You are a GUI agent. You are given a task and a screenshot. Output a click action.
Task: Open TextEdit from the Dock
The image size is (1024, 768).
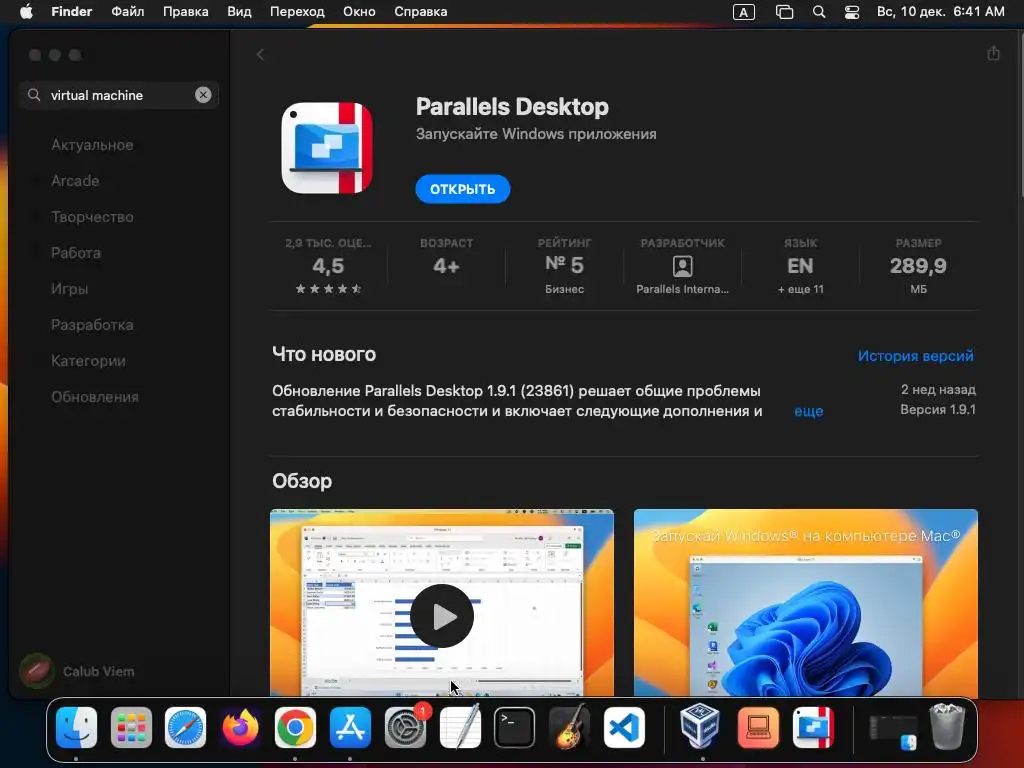tap(460, 726)
